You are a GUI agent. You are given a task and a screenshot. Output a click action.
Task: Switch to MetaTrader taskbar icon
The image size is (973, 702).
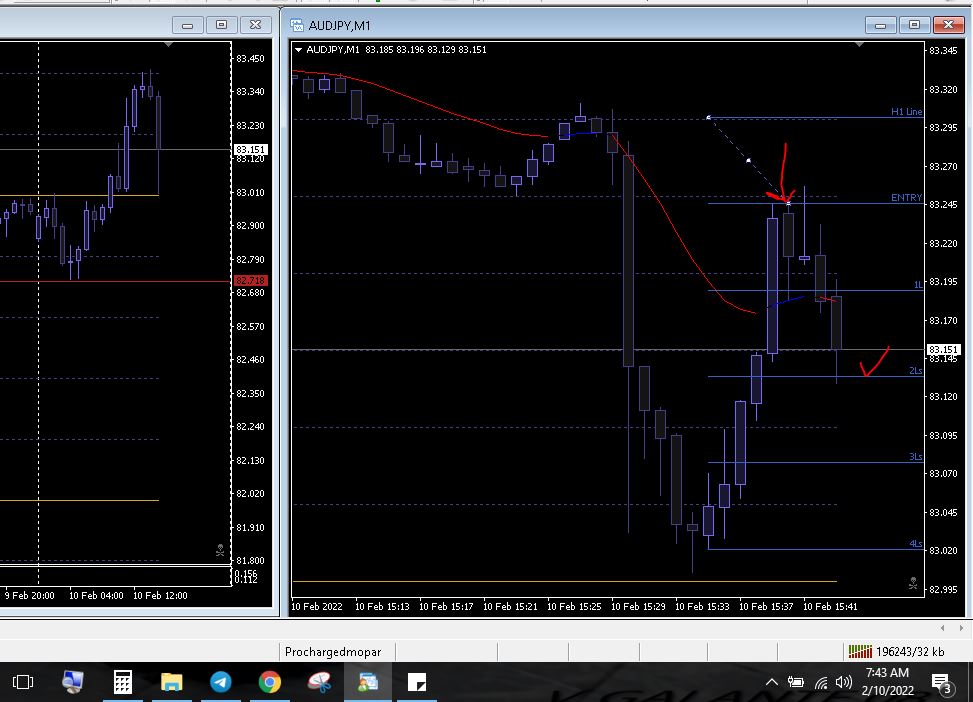pyautogui.click(x=368, y=682)
